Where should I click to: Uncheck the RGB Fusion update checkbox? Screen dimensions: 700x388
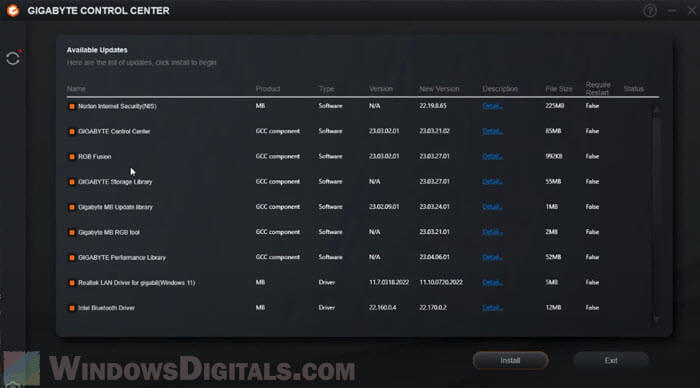[71, 157]
